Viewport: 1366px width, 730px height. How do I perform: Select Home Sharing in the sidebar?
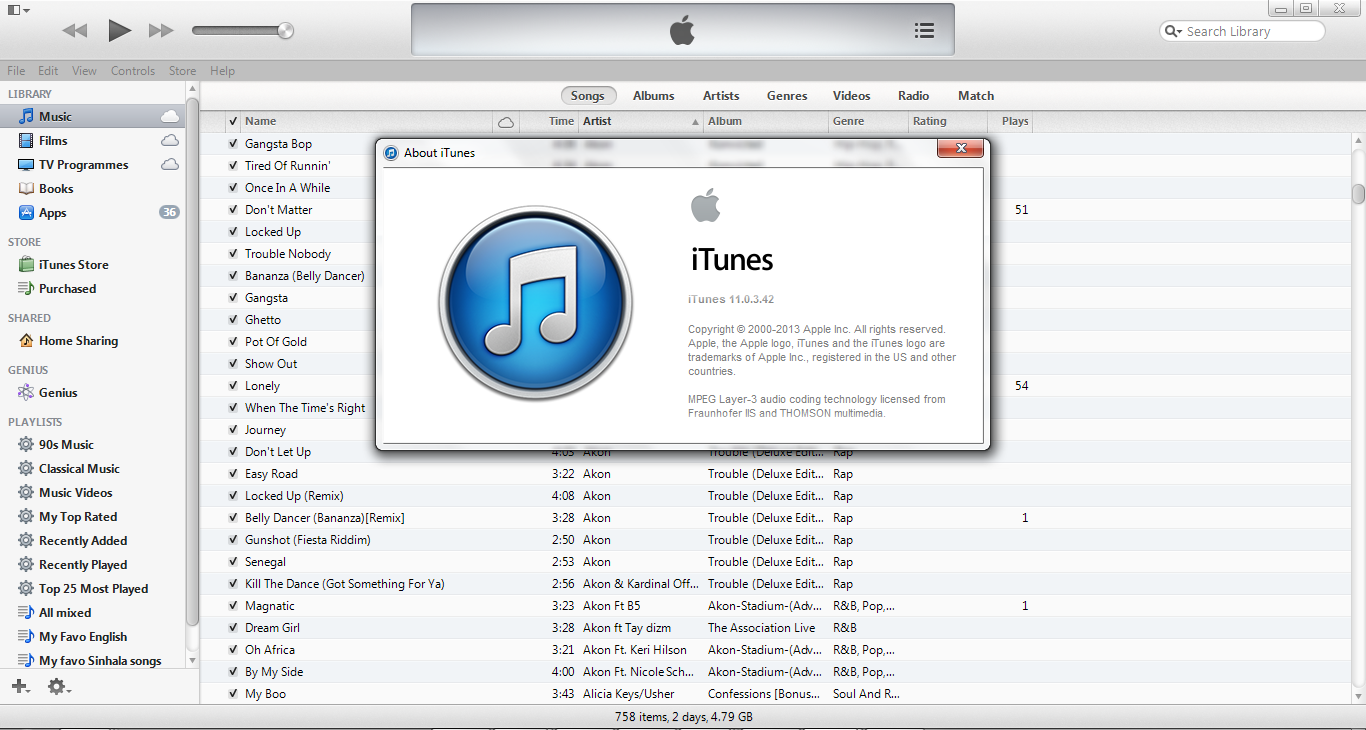[x=78, y=341]
